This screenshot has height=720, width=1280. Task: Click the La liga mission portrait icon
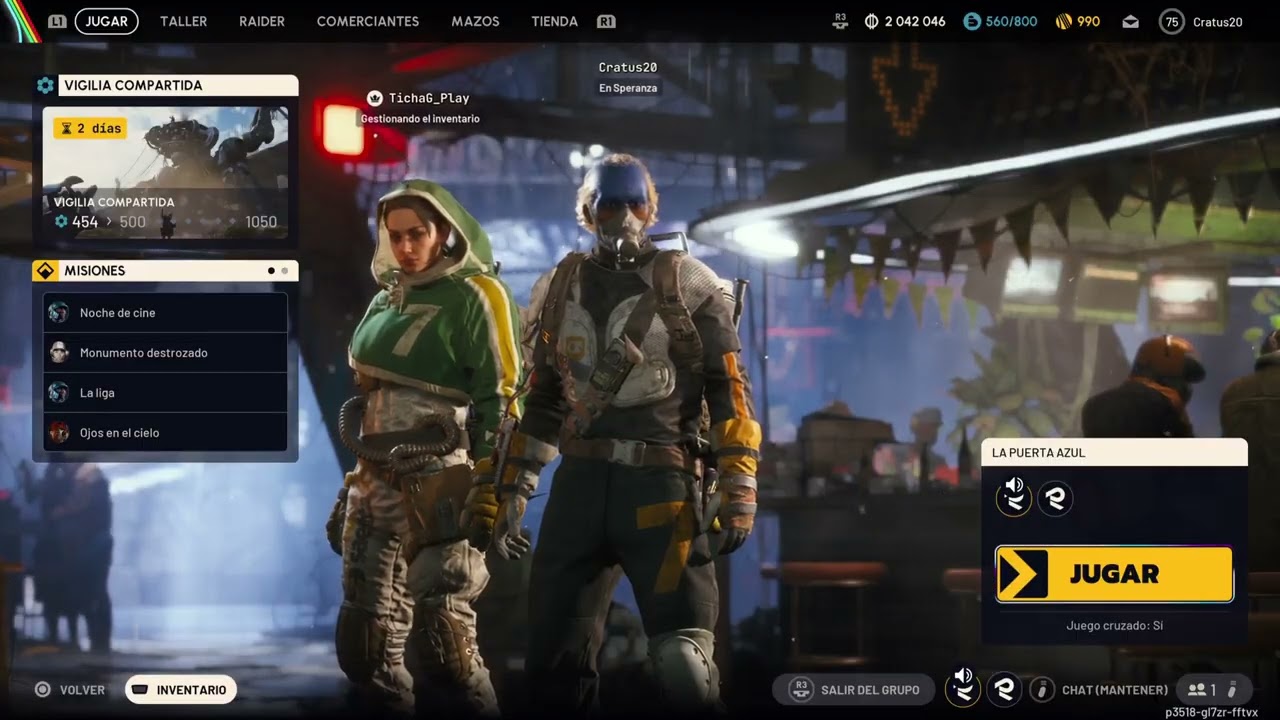pyautogui.click(x=59, y=393)
